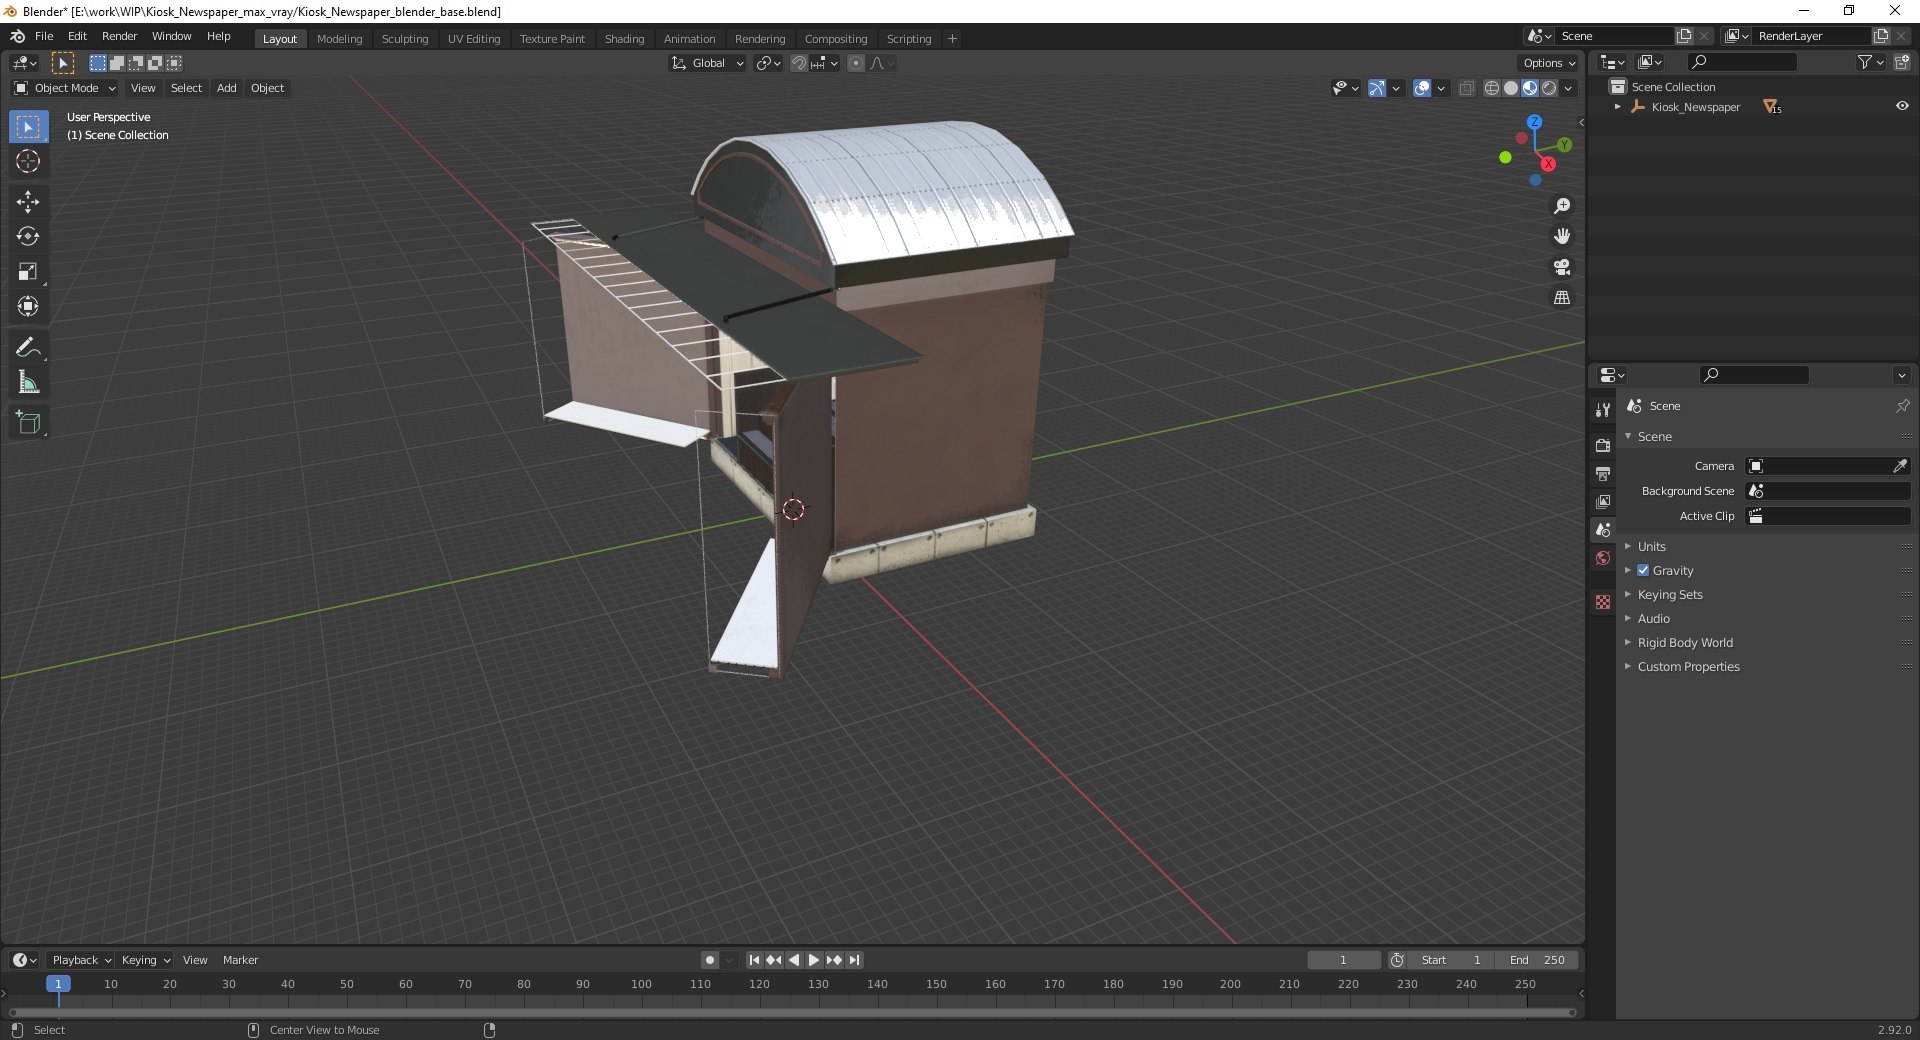
Task: Switch to the UV Editing workspace tab
Action: [x=474, y=39]
